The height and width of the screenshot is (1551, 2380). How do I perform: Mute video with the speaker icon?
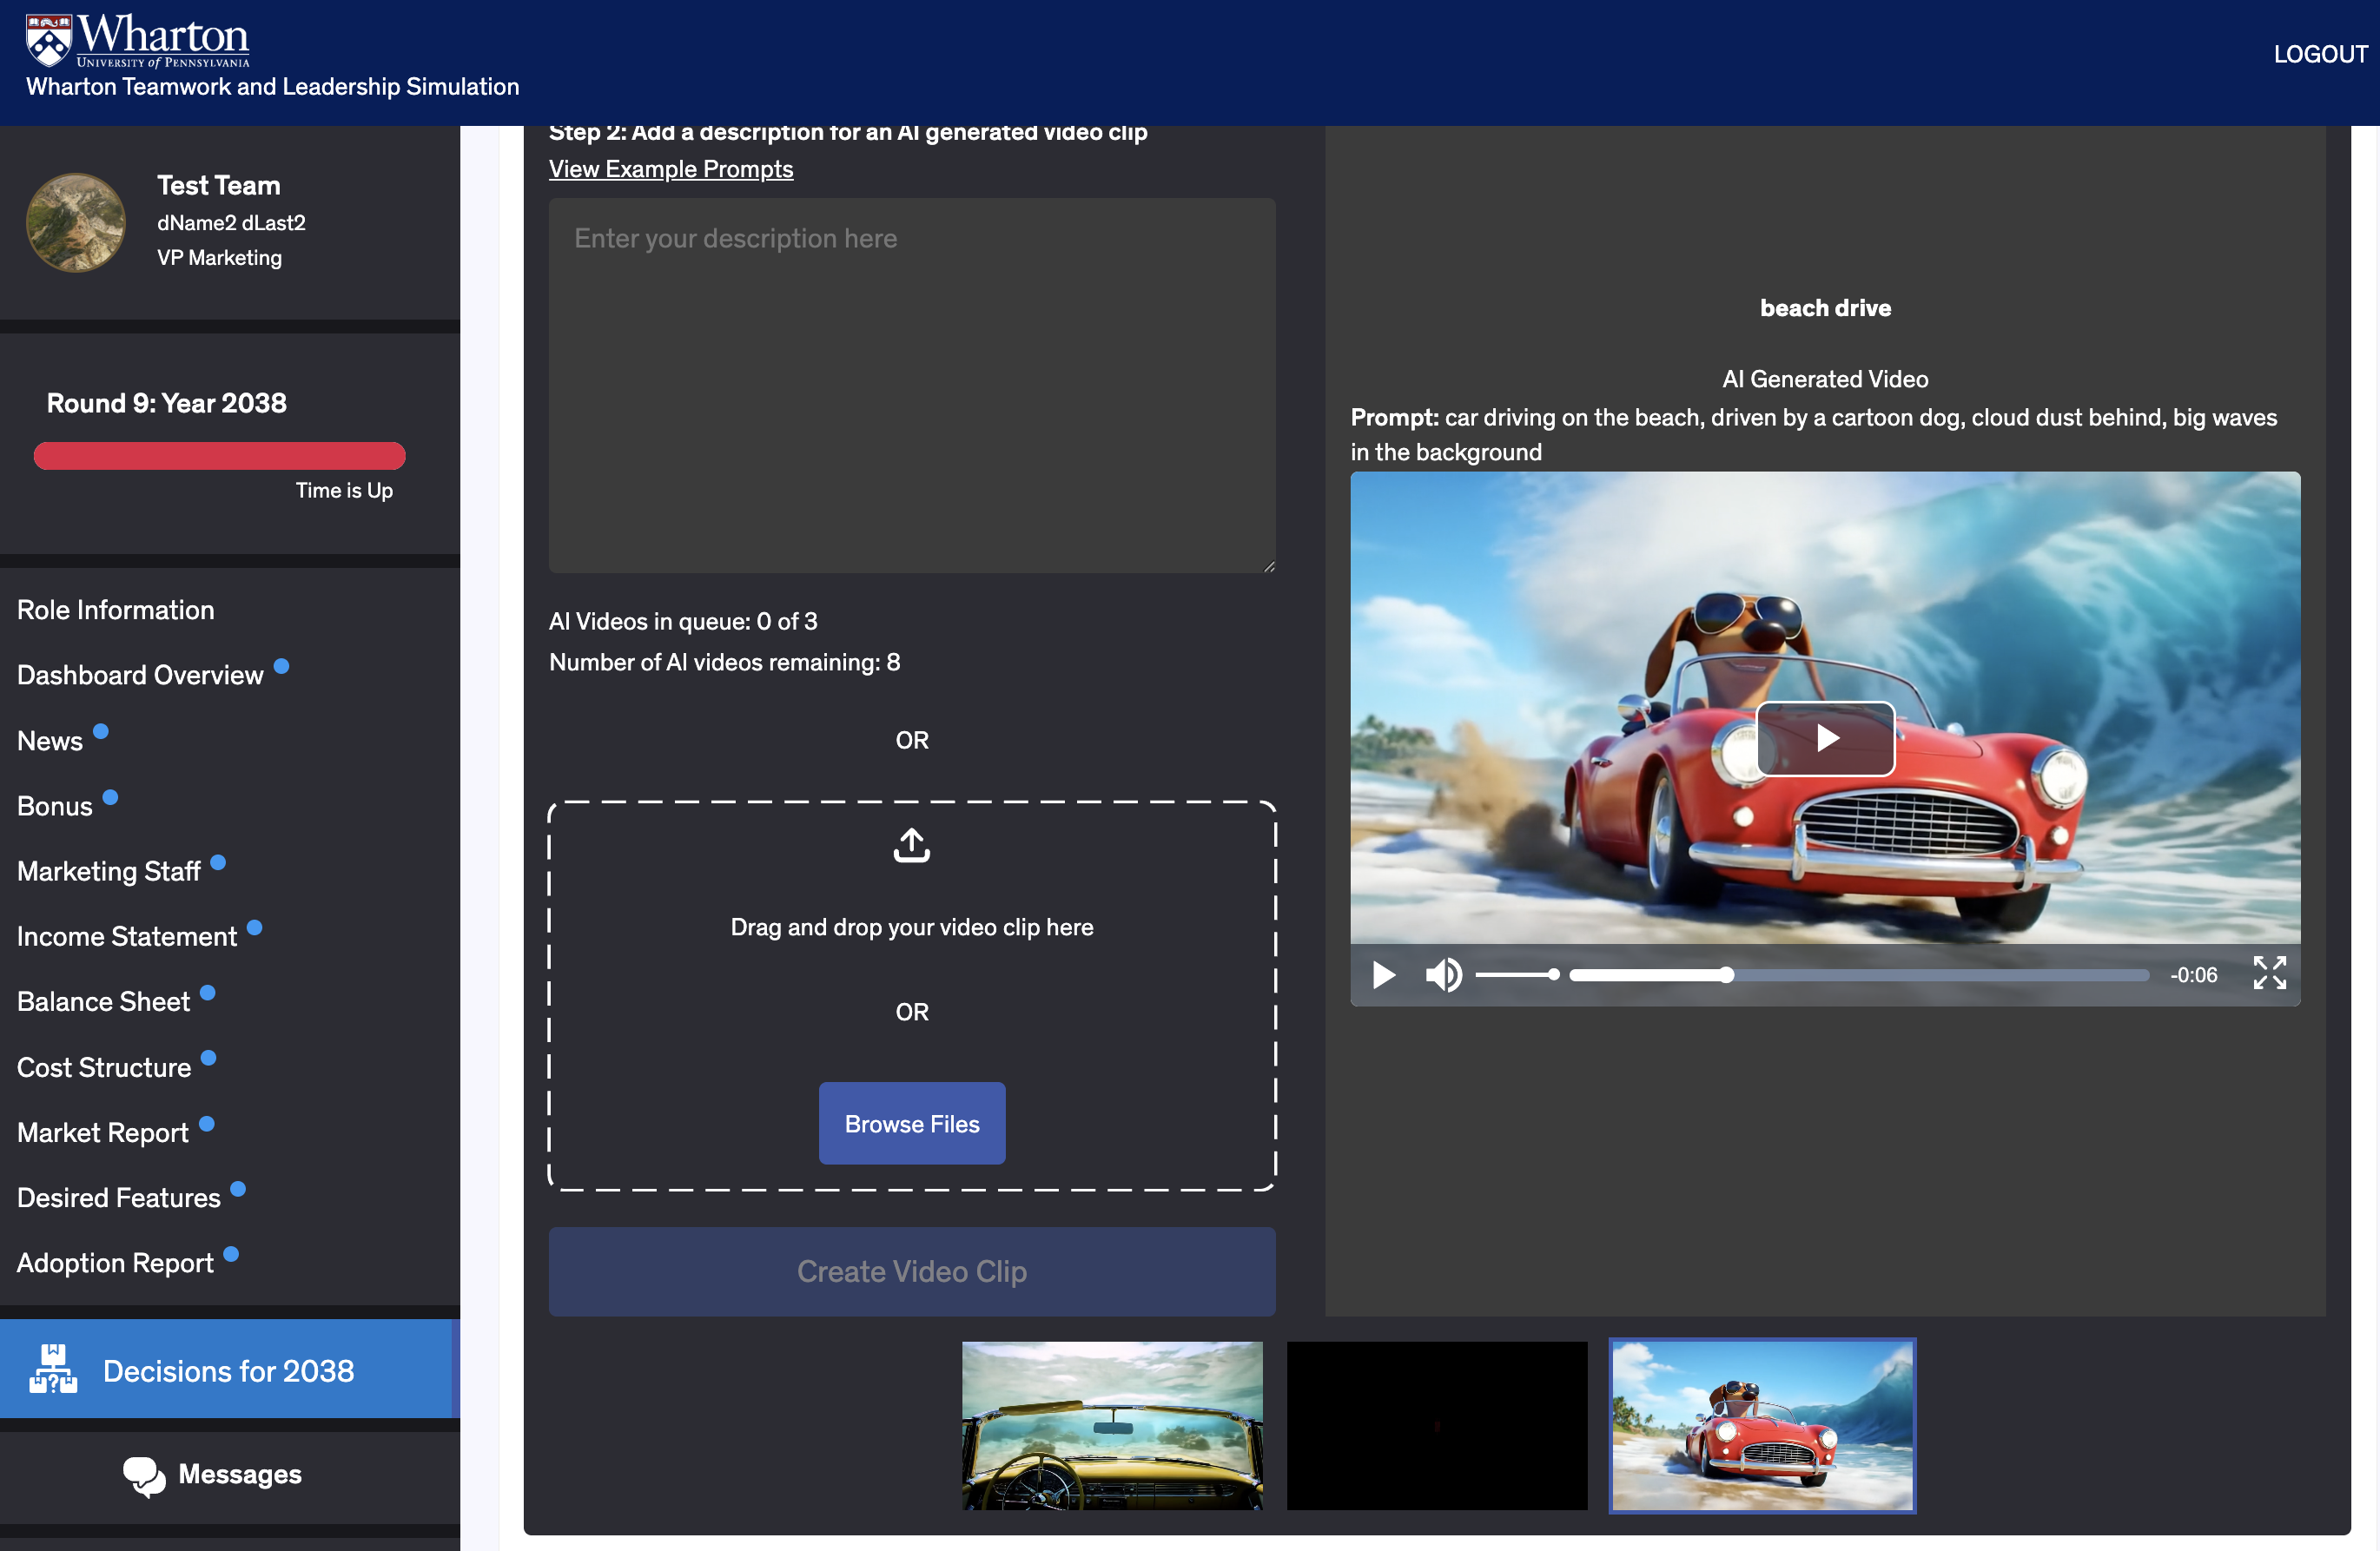pyautogui.click(x=1443, y=974)
